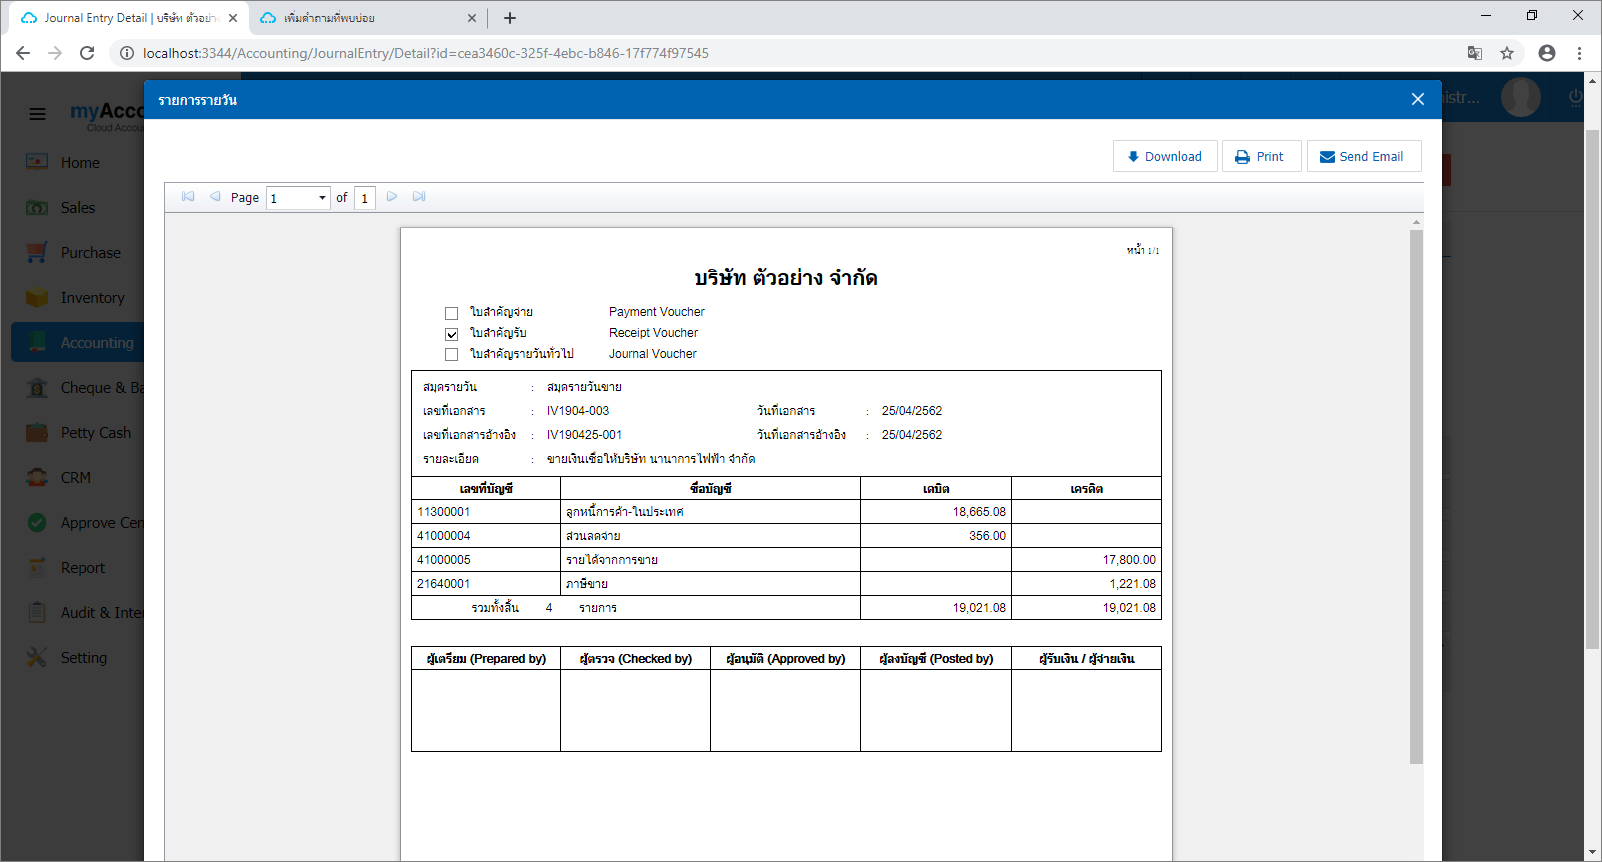Click the Purchase cart icon
Image resolution: width=1602 pixels, height=862 pixels.
[37, 252]
